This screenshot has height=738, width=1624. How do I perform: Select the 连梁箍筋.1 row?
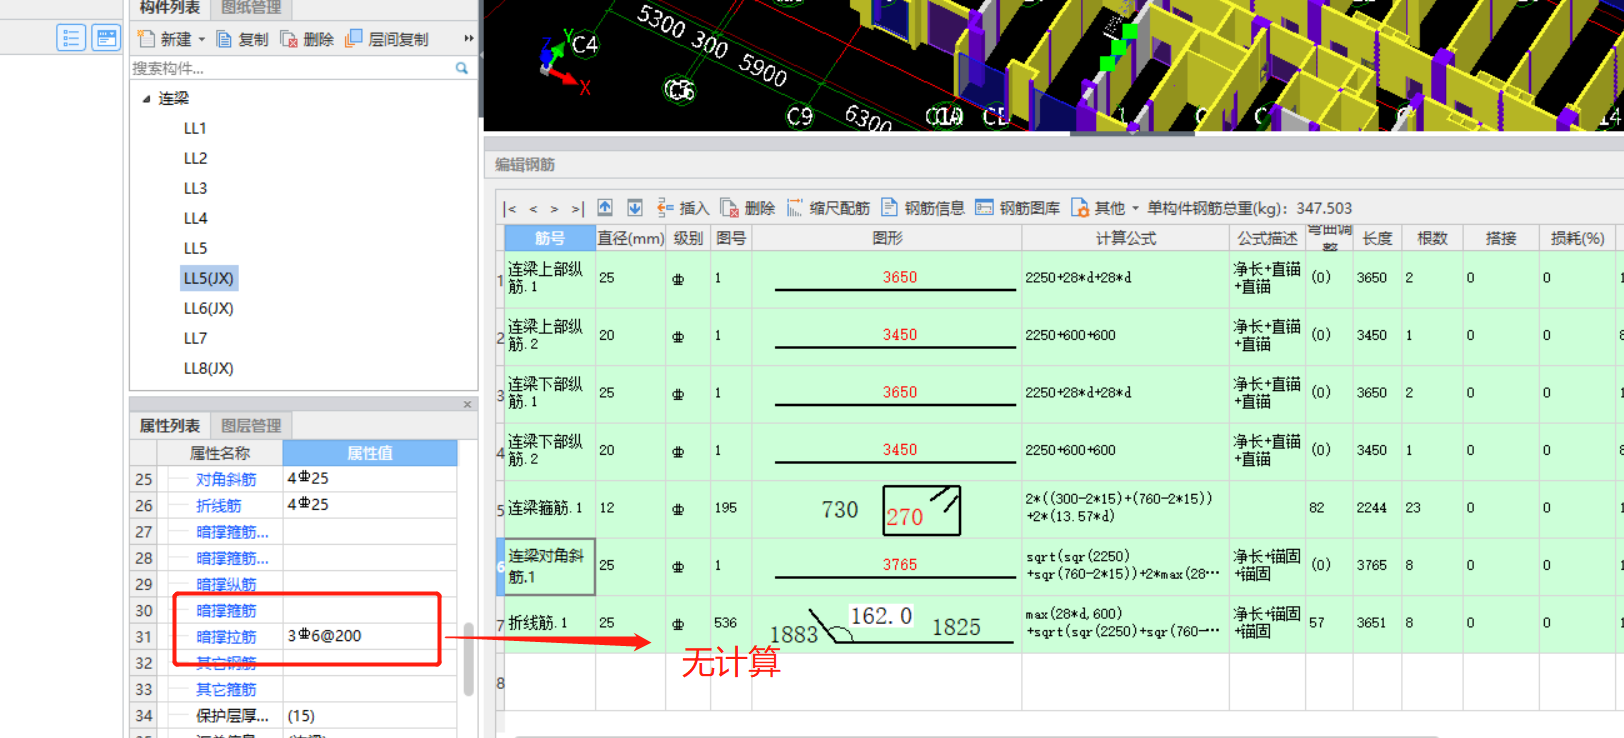(x=550, y=508)
